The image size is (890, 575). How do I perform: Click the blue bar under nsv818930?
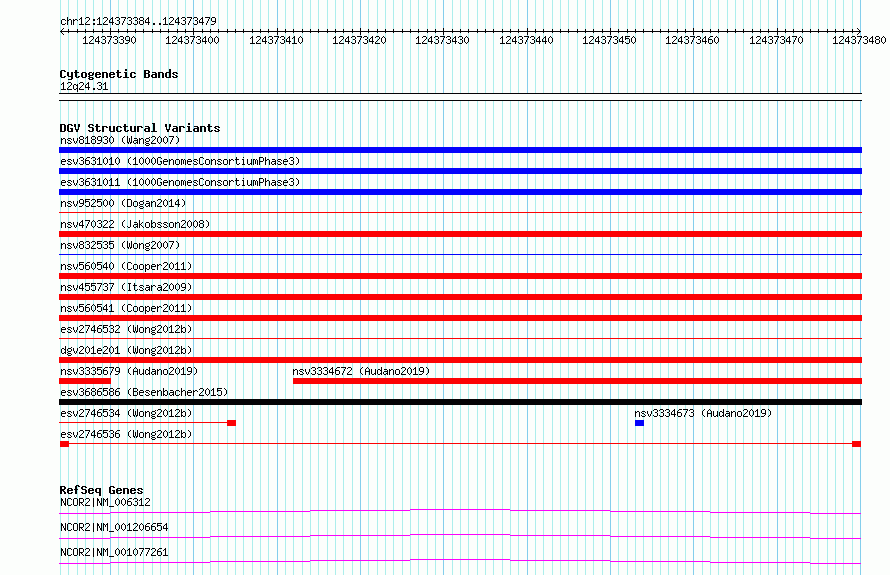point(460,150)
